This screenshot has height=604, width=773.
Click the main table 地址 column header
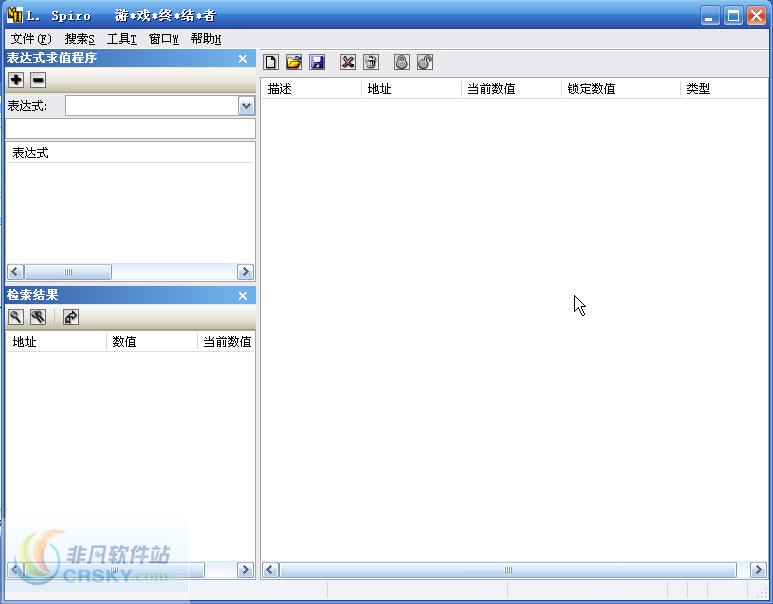coord(412,89)
